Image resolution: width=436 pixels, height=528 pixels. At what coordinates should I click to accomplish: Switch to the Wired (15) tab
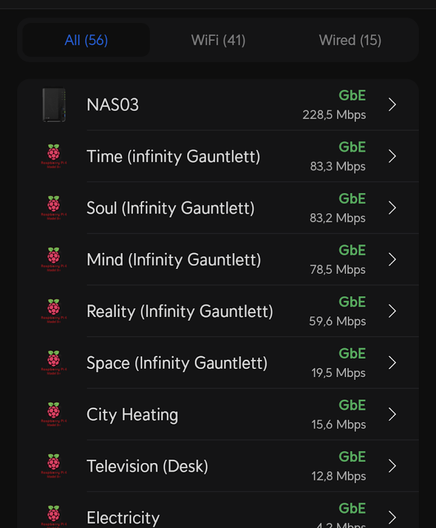coord(350,40)
